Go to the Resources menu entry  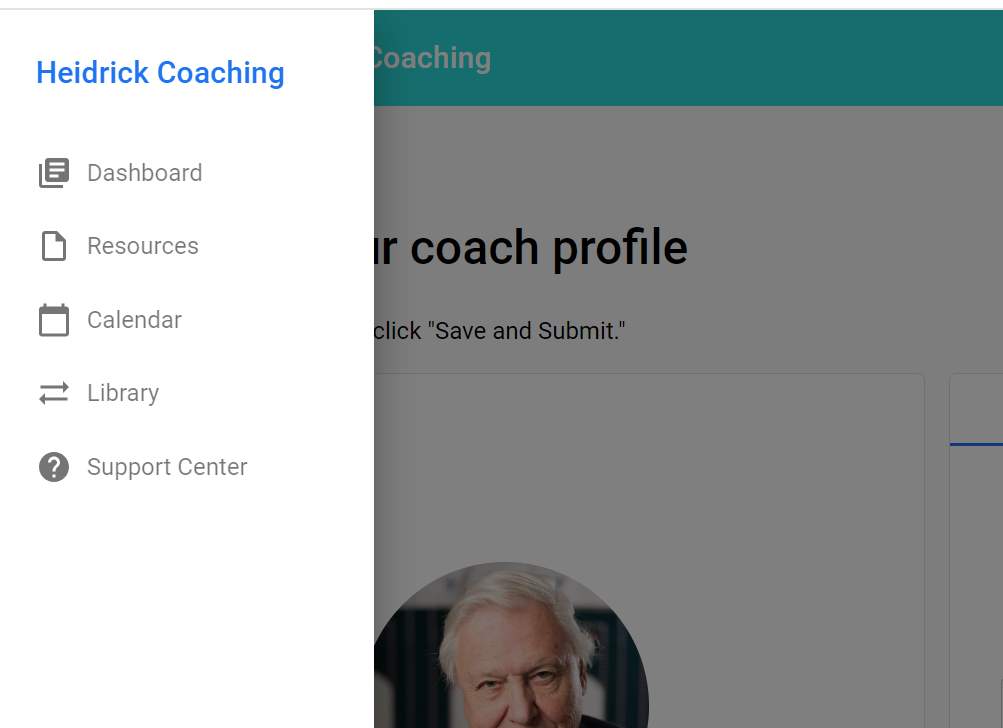point(143,246)
